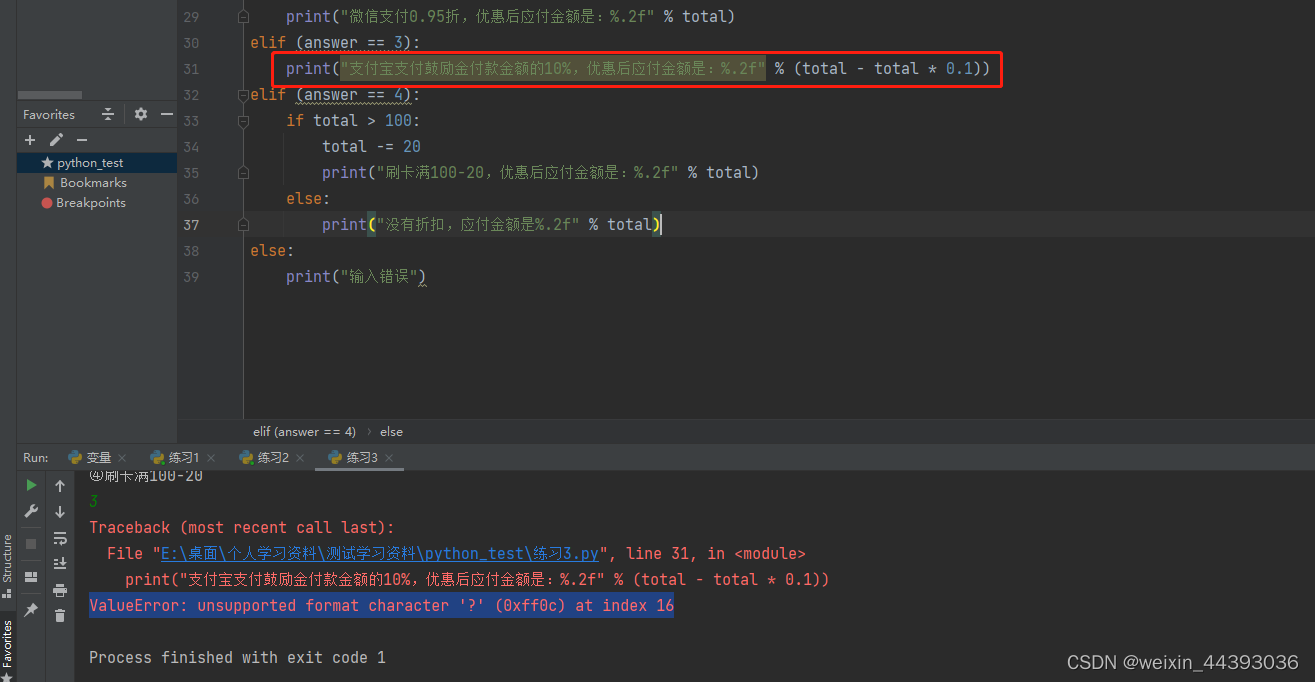Click the horizontal scrollbar above Favorites panel
Viewport: 1315px width, 682px height.
(x=50, y=95)
